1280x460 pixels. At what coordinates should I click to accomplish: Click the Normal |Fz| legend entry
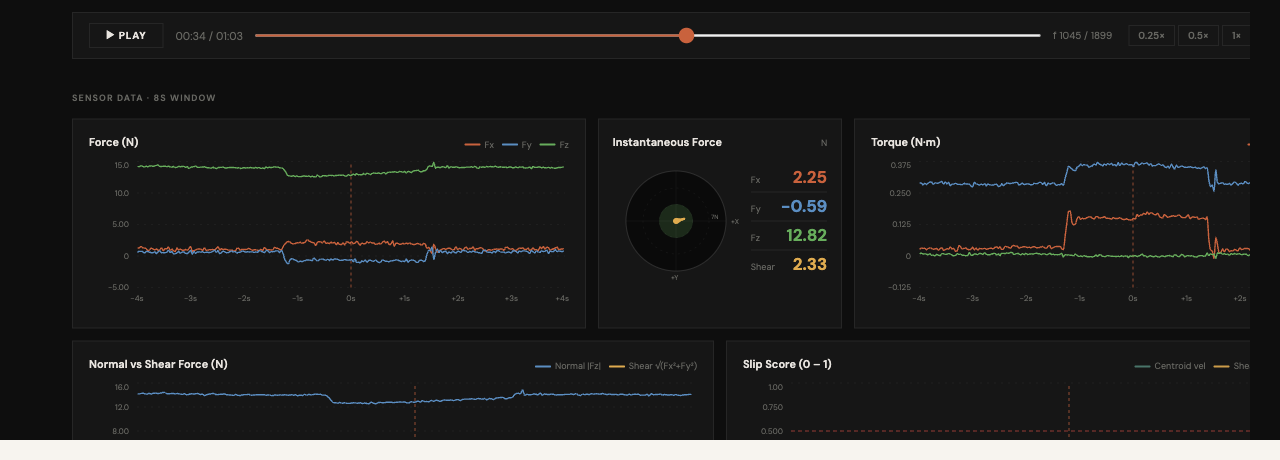click(x=567, y=366)
